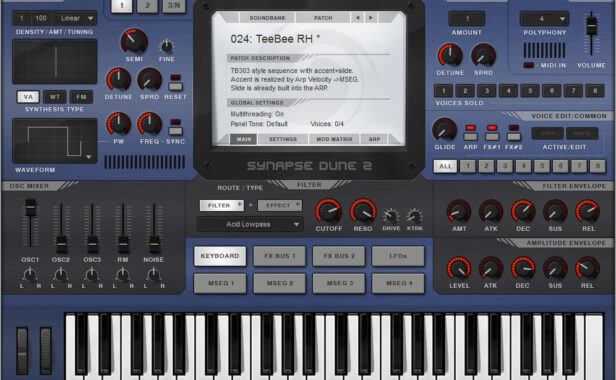616x380 pixels.
Task: Click the density value field showing 1
Action: click(x=22, y=18)
